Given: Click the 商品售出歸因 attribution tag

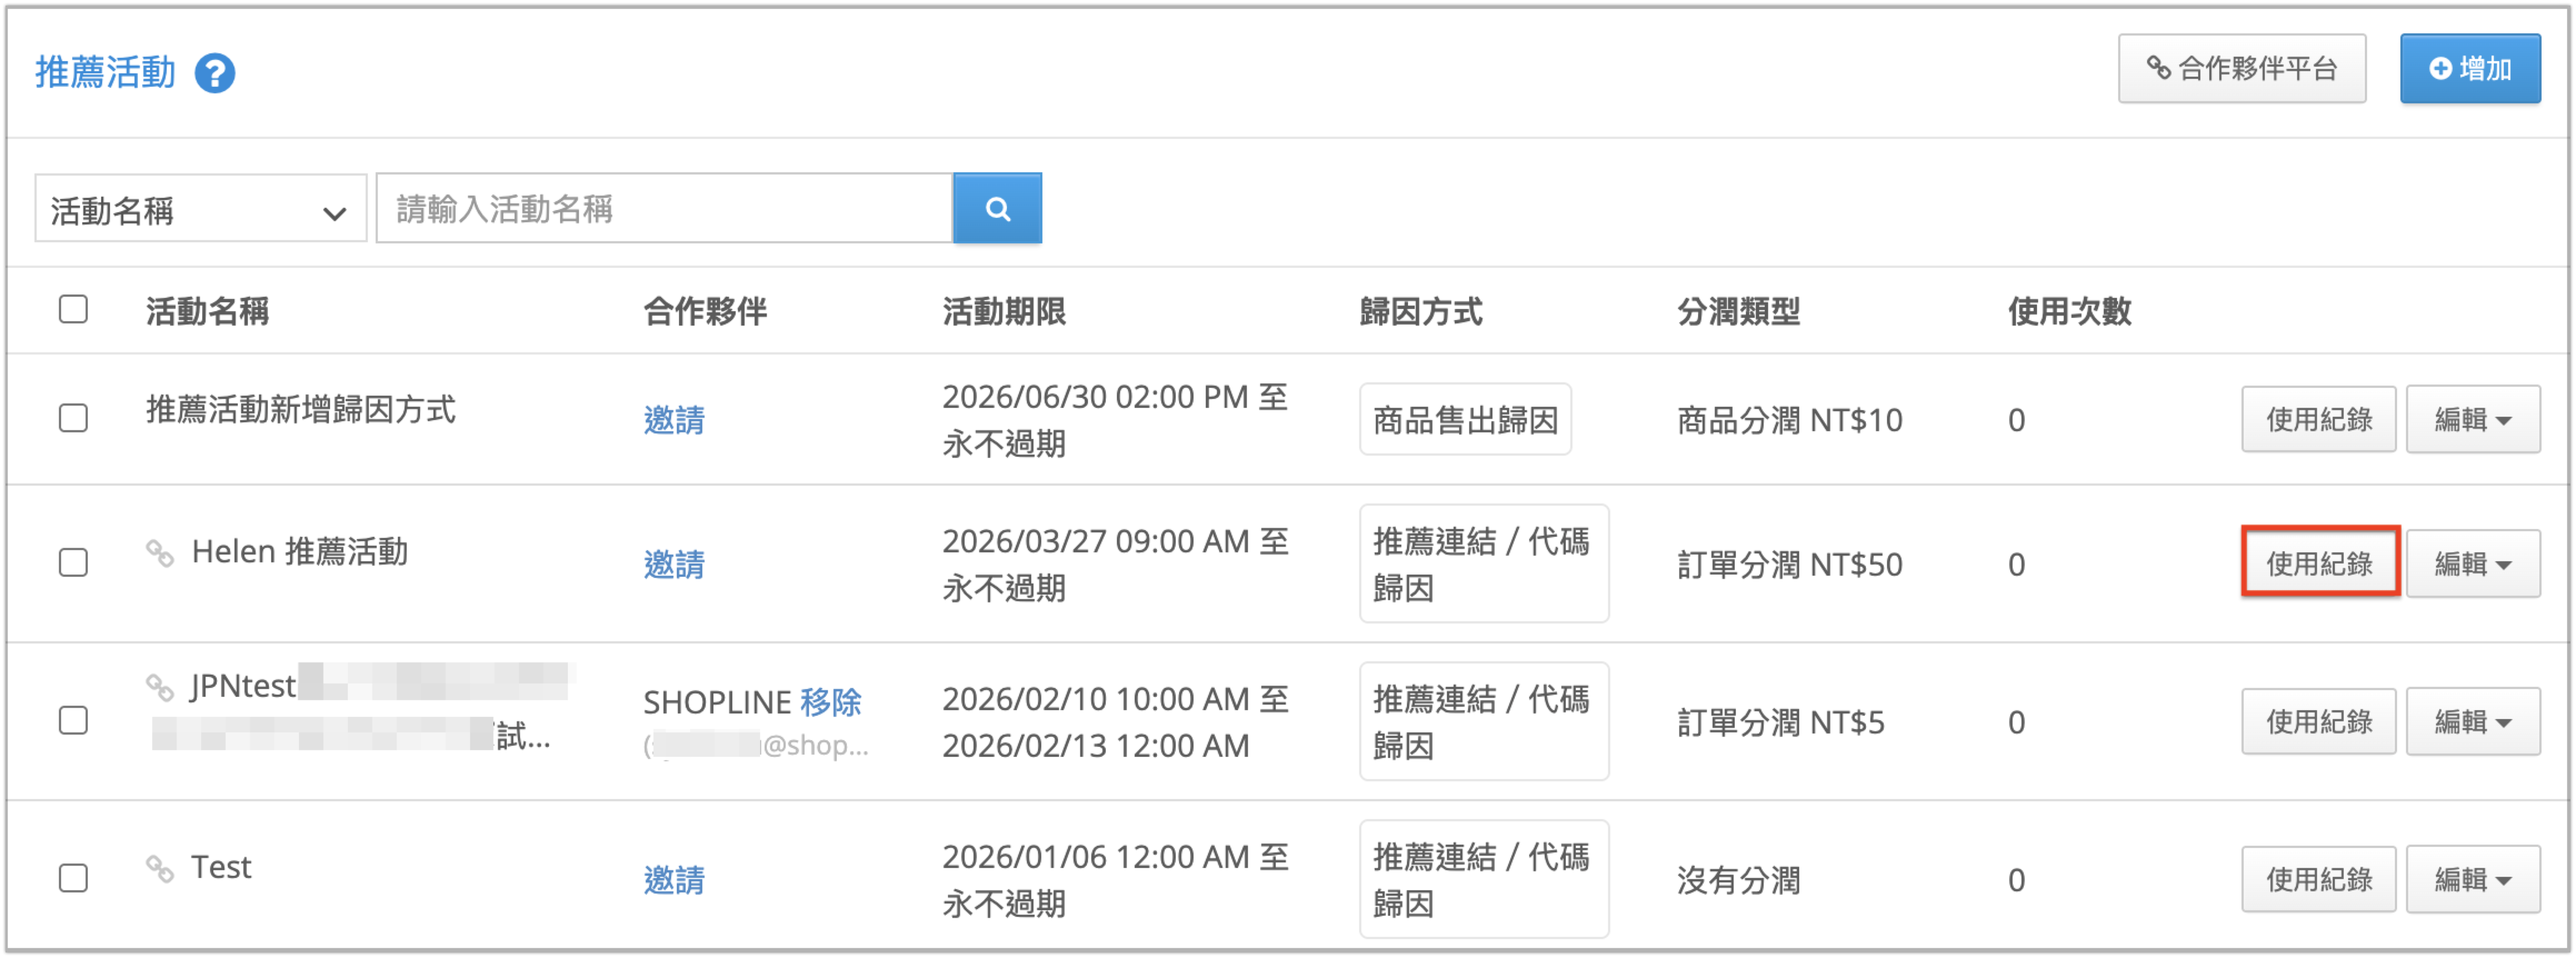Looking at the screenshot, I should (1465, 419).
